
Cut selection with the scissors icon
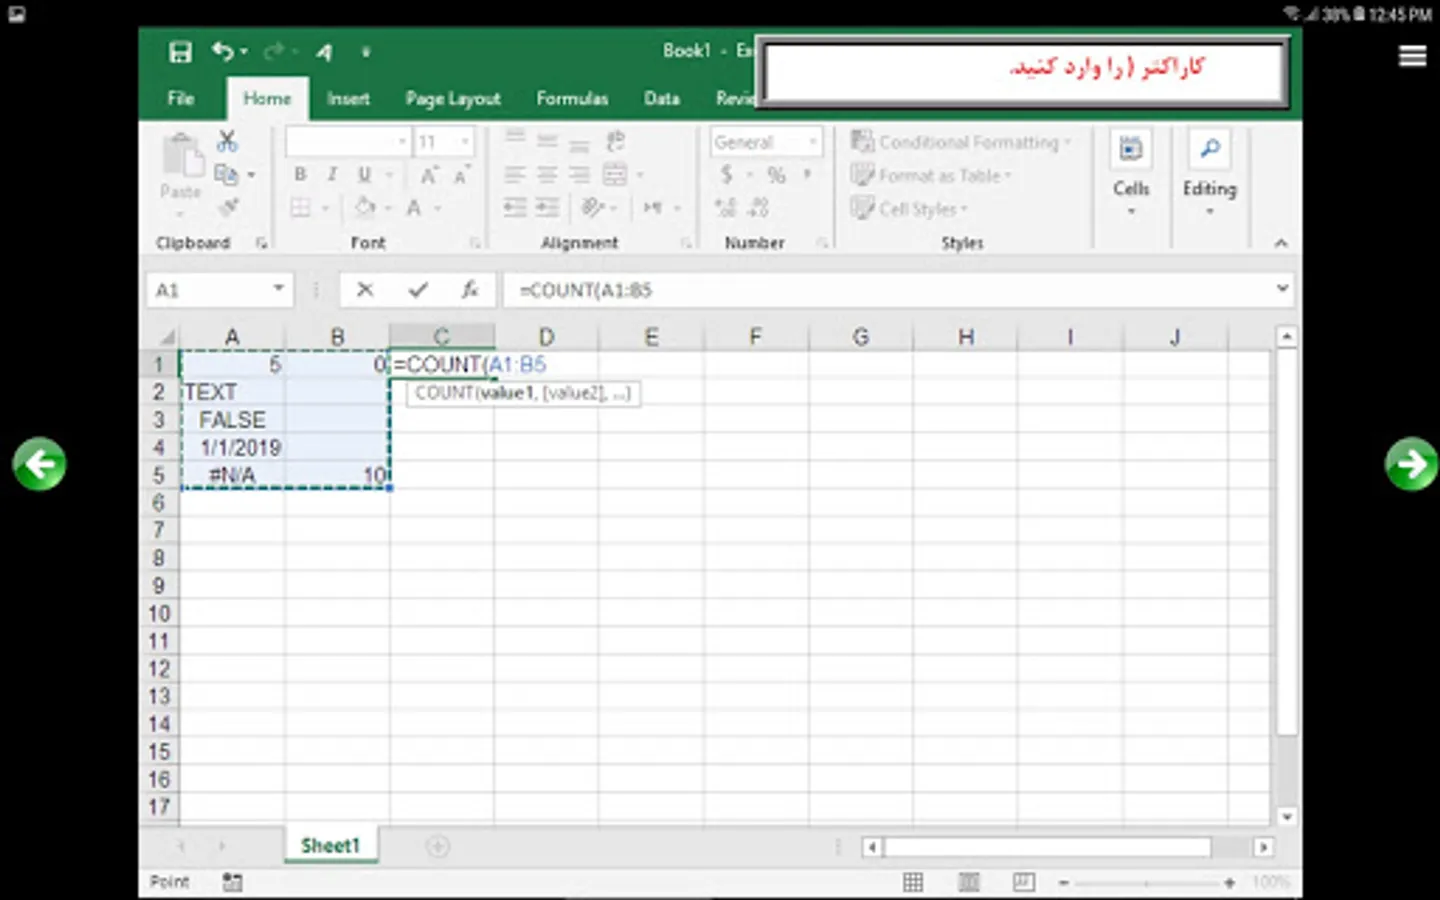[x=228, y=141]
